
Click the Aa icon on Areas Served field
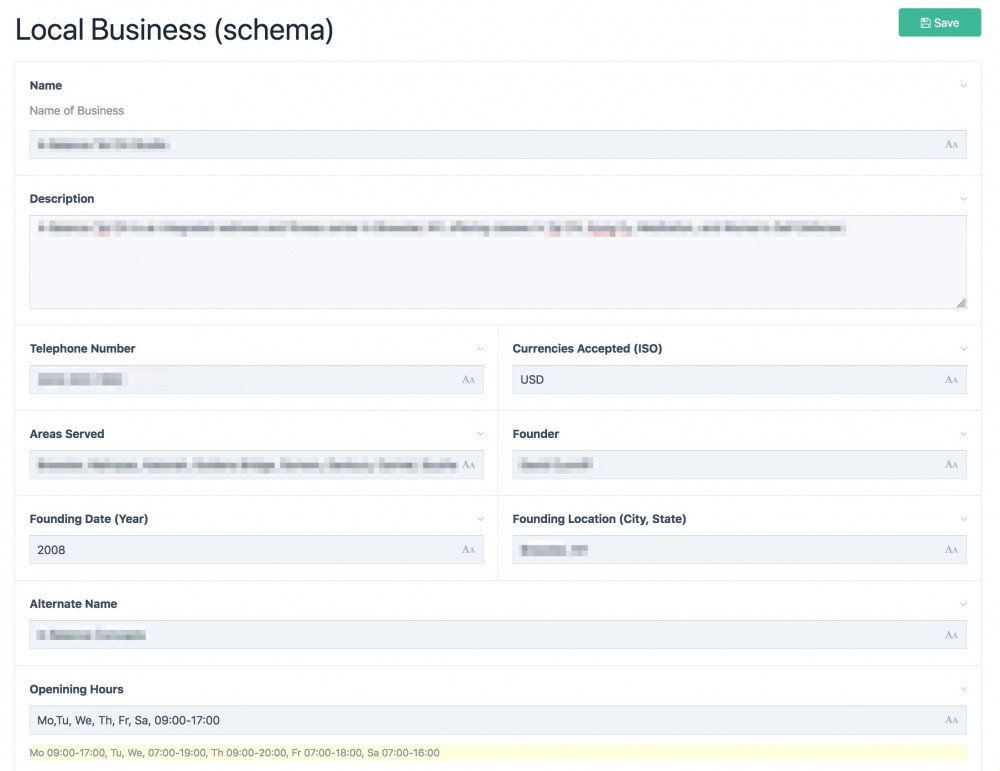click(469, 464)
